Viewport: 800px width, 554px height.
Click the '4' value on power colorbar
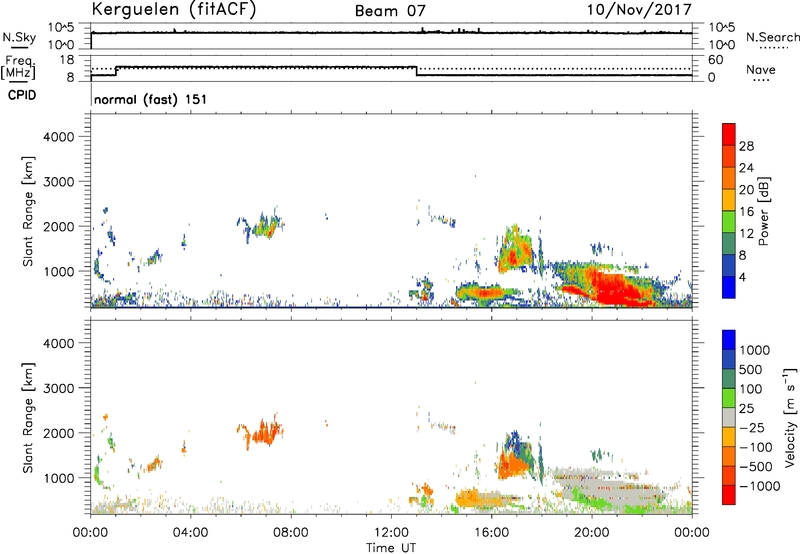742,277
